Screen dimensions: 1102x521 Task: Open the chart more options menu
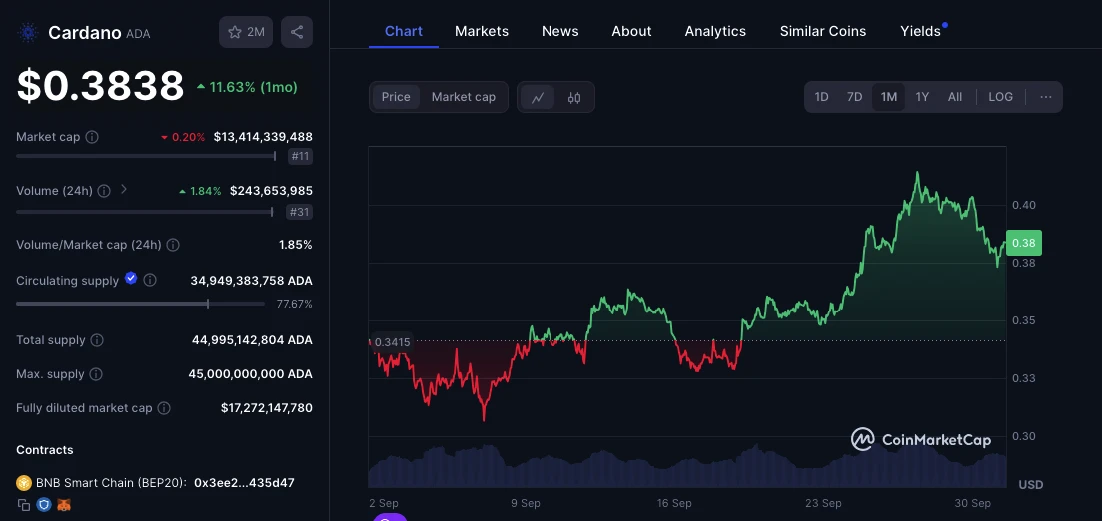pyautogui.click(x=1046, y=97)
